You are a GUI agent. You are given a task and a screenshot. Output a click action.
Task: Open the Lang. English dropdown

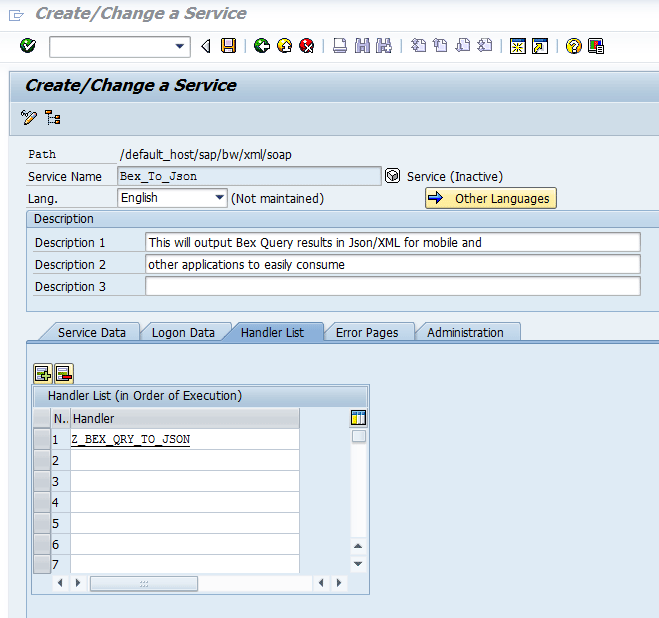point(220,198)
